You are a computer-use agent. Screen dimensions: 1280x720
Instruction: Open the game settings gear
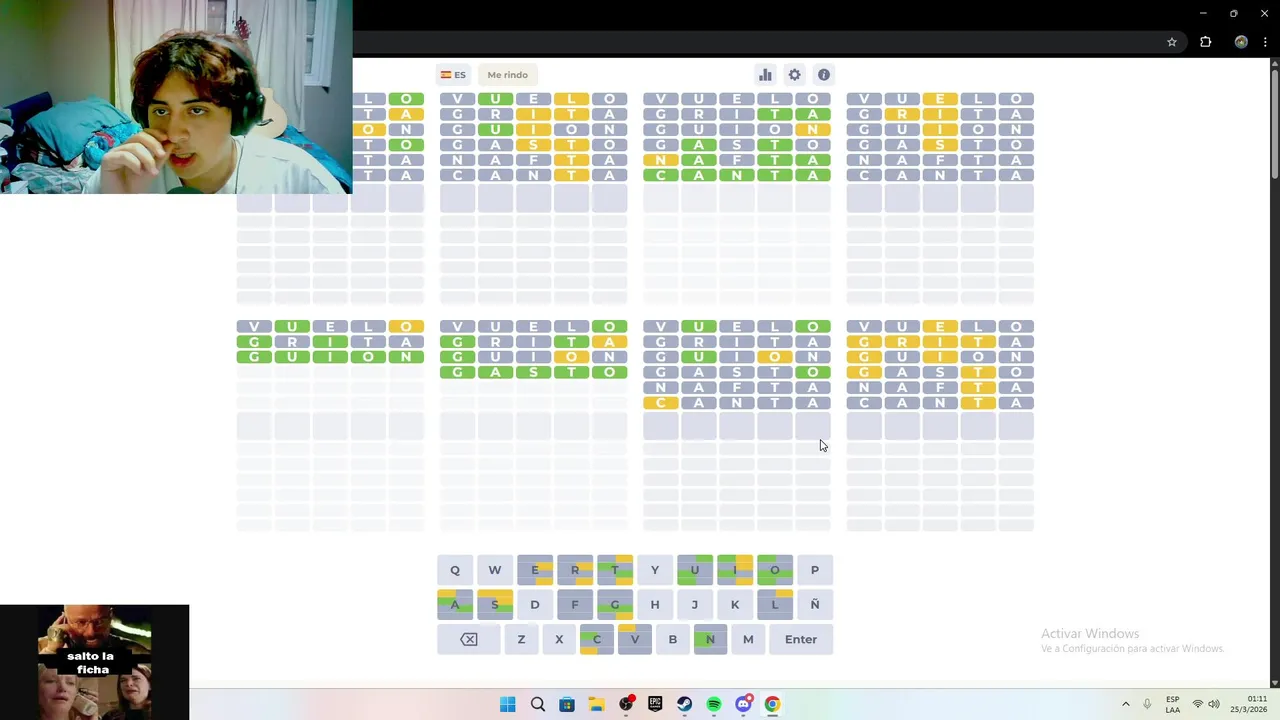pos(794,75)
